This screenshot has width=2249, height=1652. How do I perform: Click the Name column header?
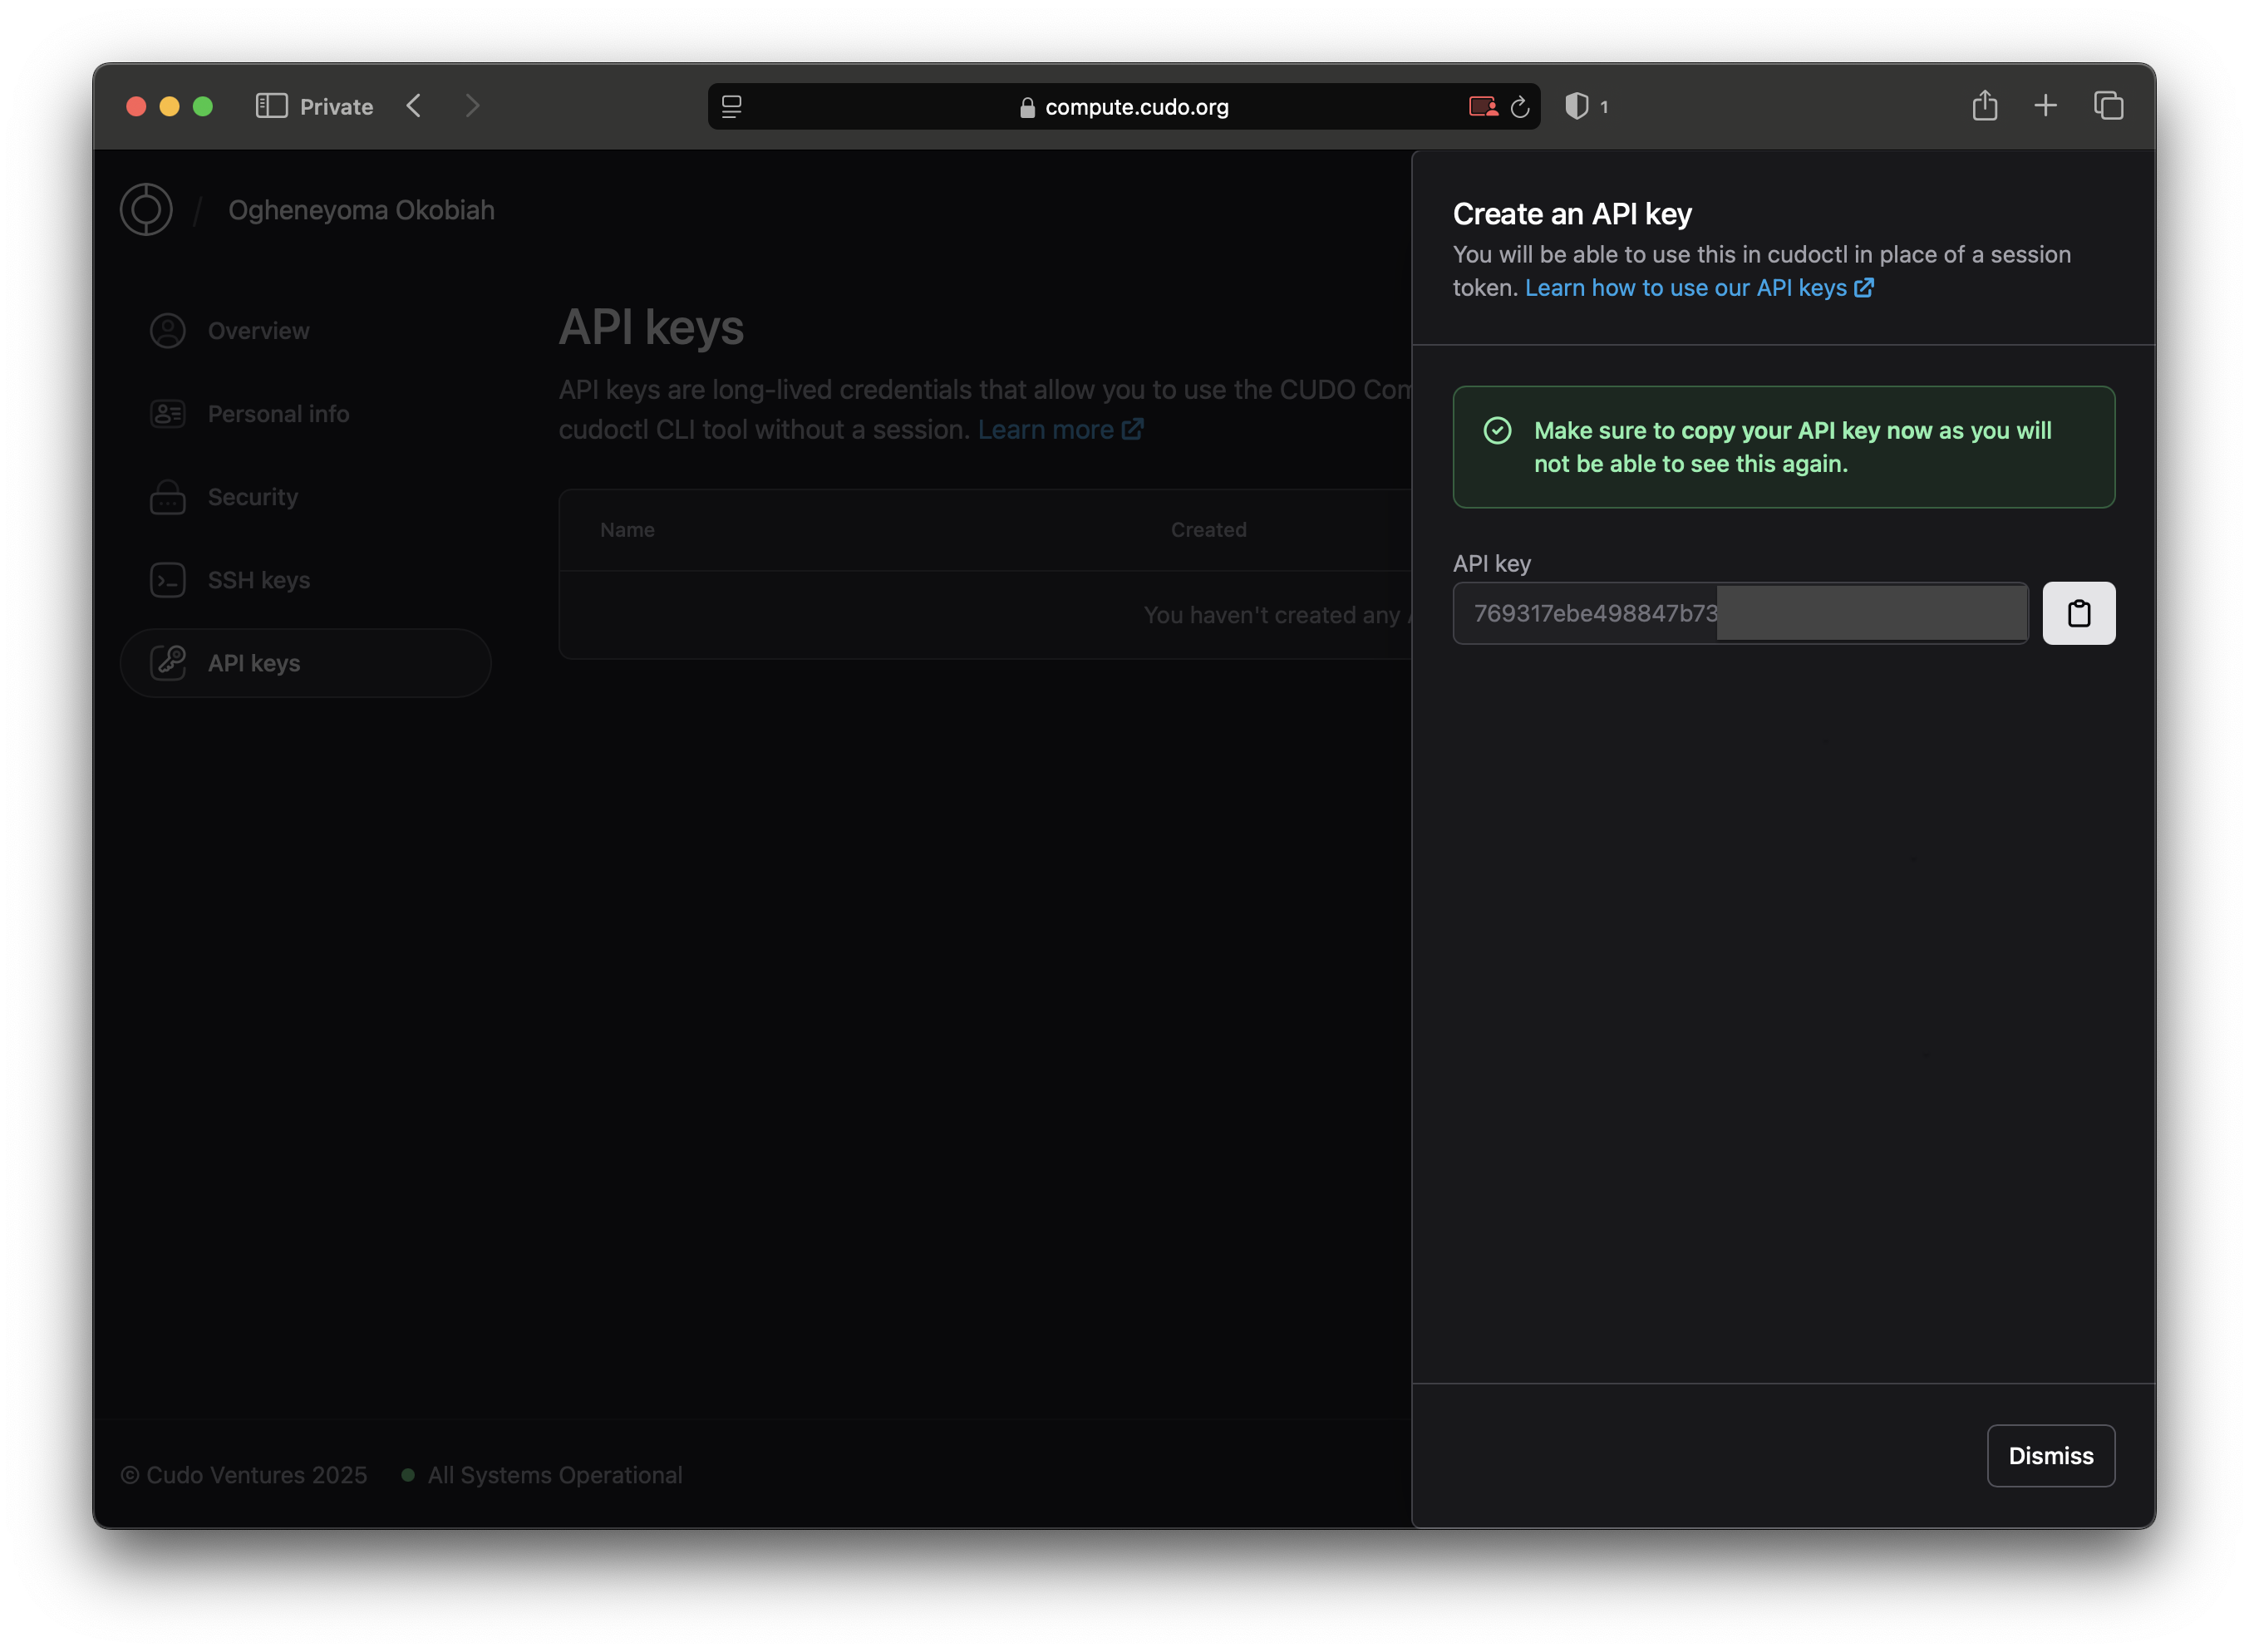pyautogui.click(x=627, y=530)
